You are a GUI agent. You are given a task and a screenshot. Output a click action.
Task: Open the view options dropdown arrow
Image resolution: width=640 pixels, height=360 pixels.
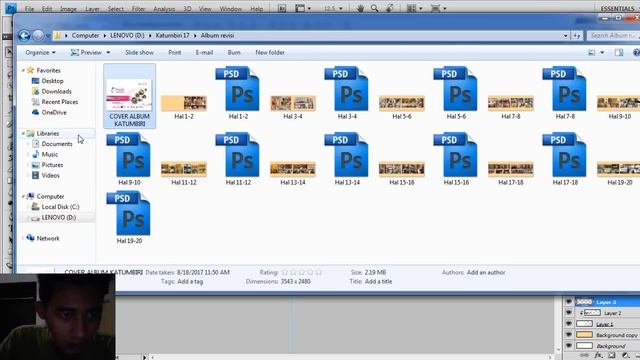click(x=602, y=53)
